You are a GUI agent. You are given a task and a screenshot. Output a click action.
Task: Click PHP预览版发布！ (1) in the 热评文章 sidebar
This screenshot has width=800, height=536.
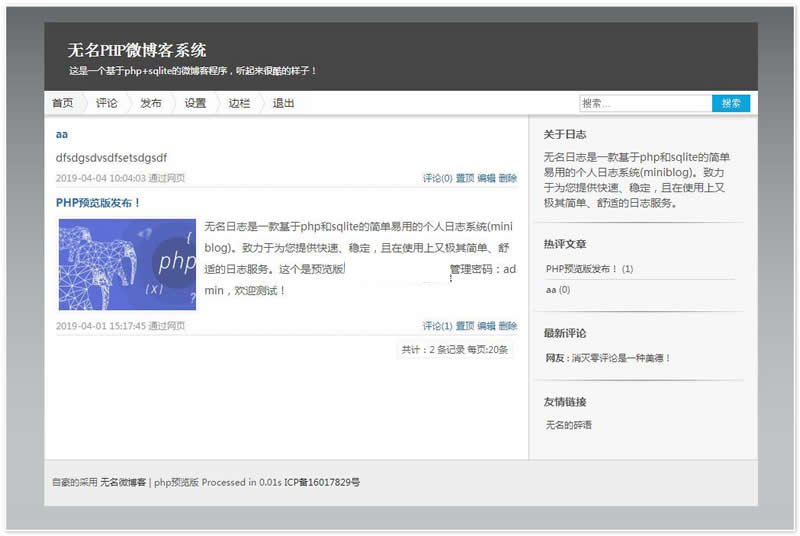tap(589, 269)
